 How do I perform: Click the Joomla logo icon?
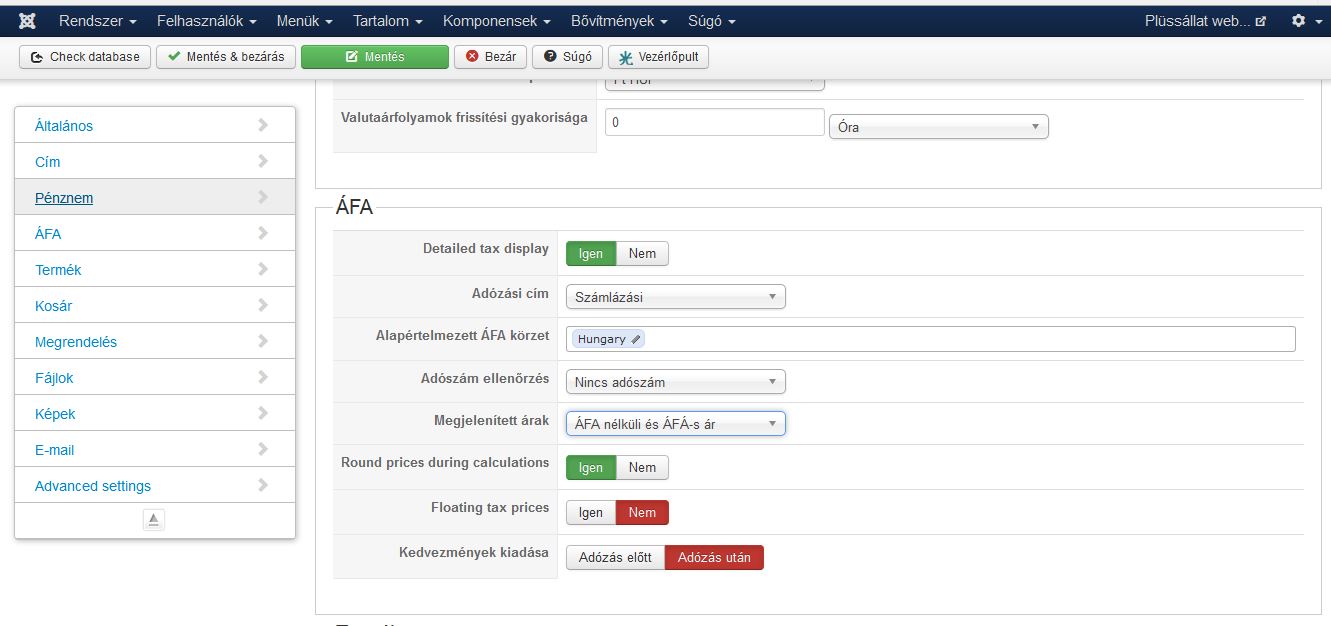pyautogui.click(x=28, y=20)
